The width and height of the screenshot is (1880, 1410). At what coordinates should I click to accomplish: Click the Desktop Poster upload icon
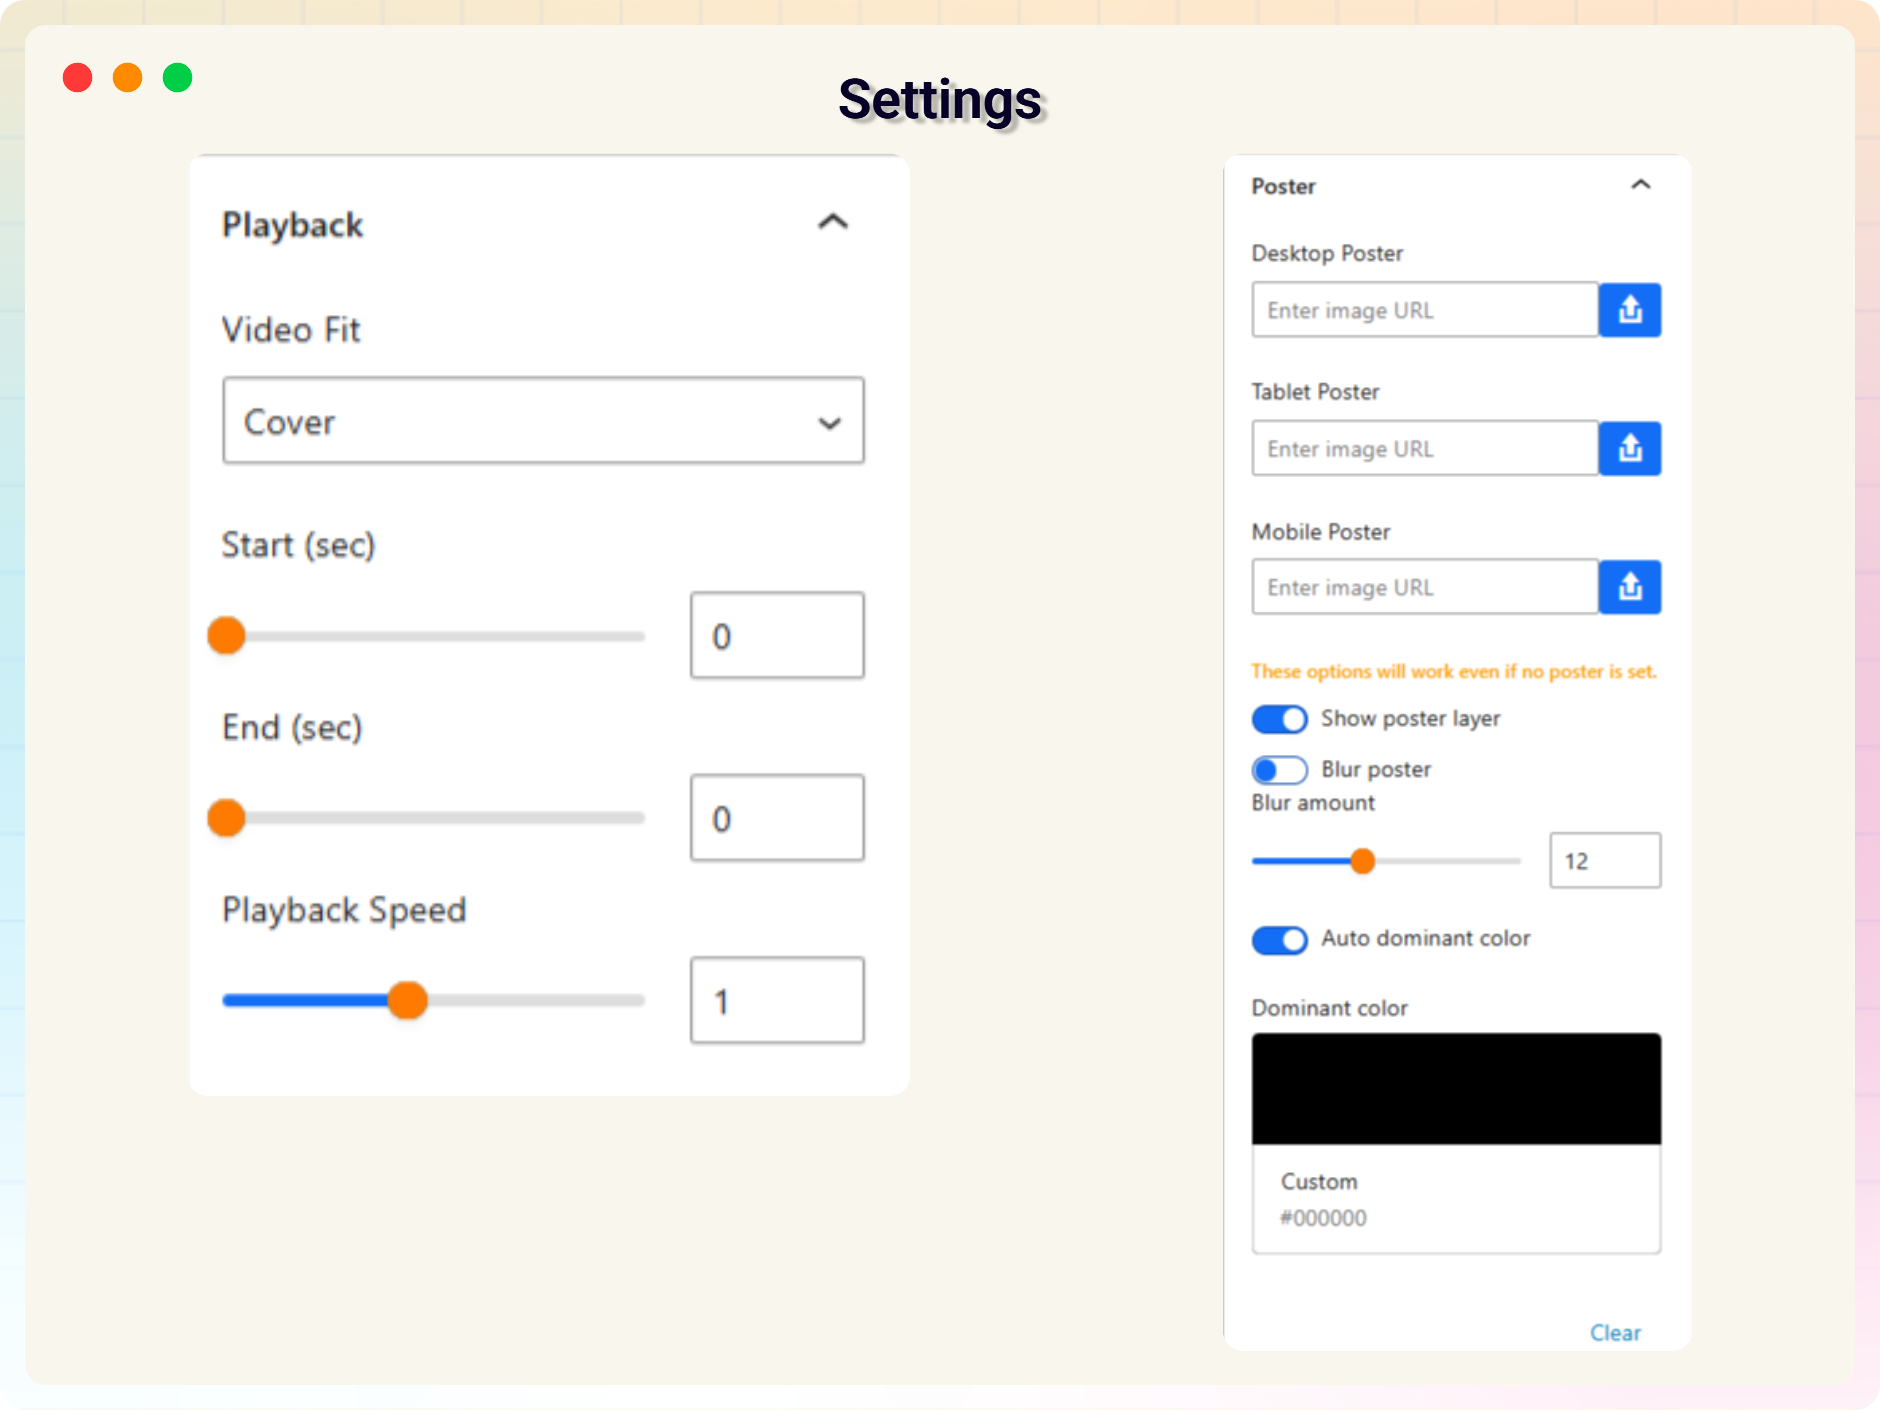(1629, 310)
